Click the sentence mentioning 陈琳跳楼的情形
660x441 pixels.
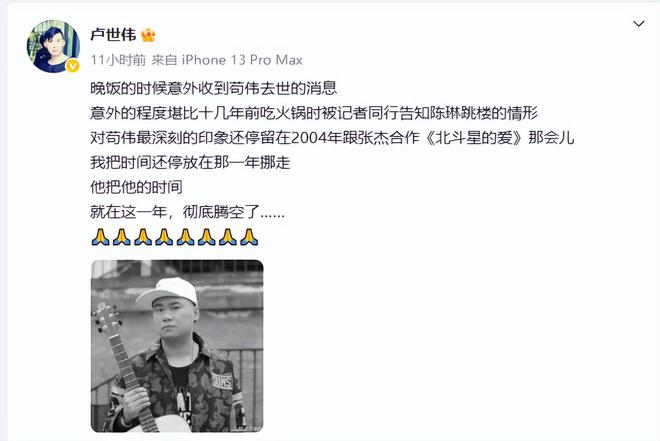coord(314,113)
